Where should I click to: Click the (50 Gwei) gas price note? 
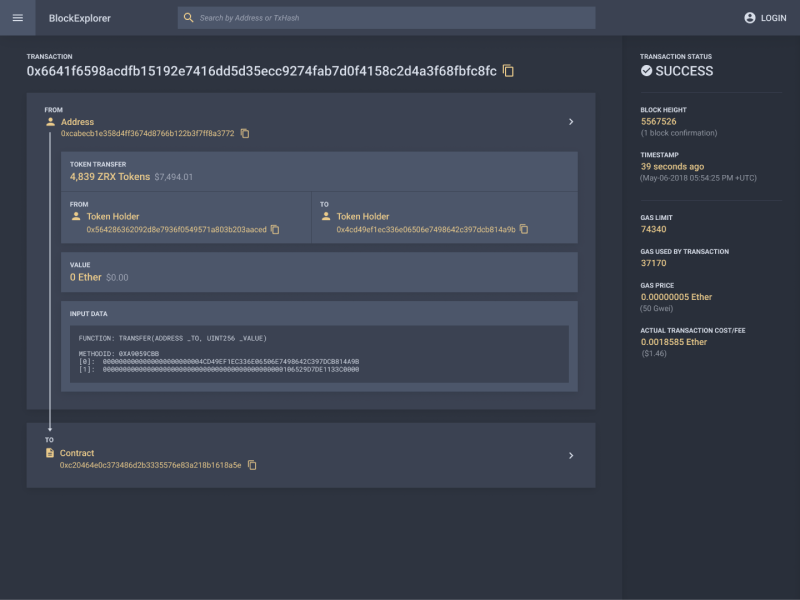coord(657,308)
